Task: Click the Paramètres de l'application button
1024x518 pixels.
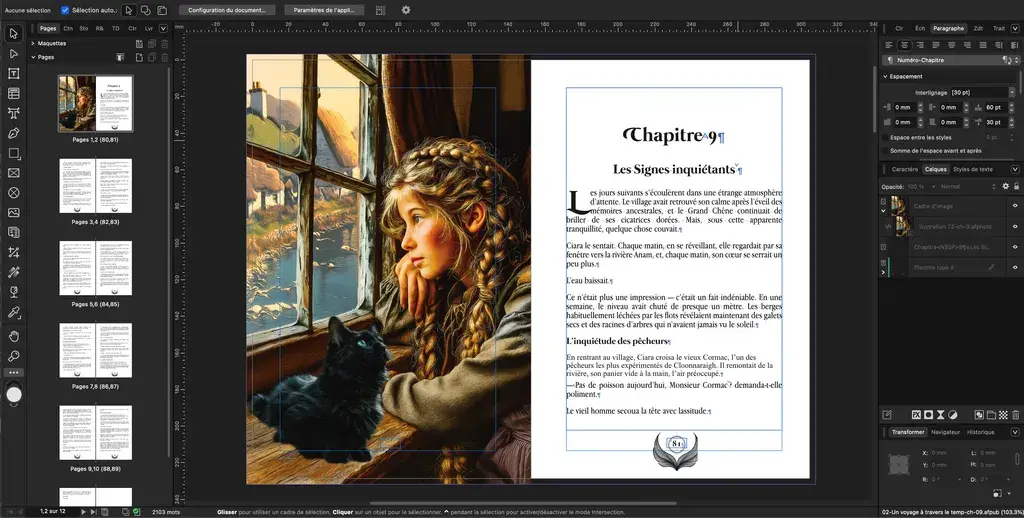Action: (324, 10)
